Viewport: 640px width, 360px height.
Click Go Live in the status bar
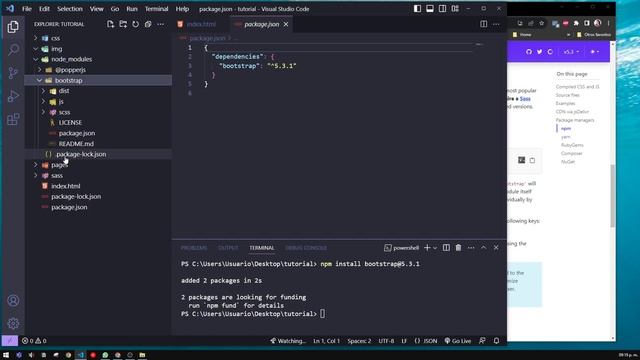click(458, 341)
